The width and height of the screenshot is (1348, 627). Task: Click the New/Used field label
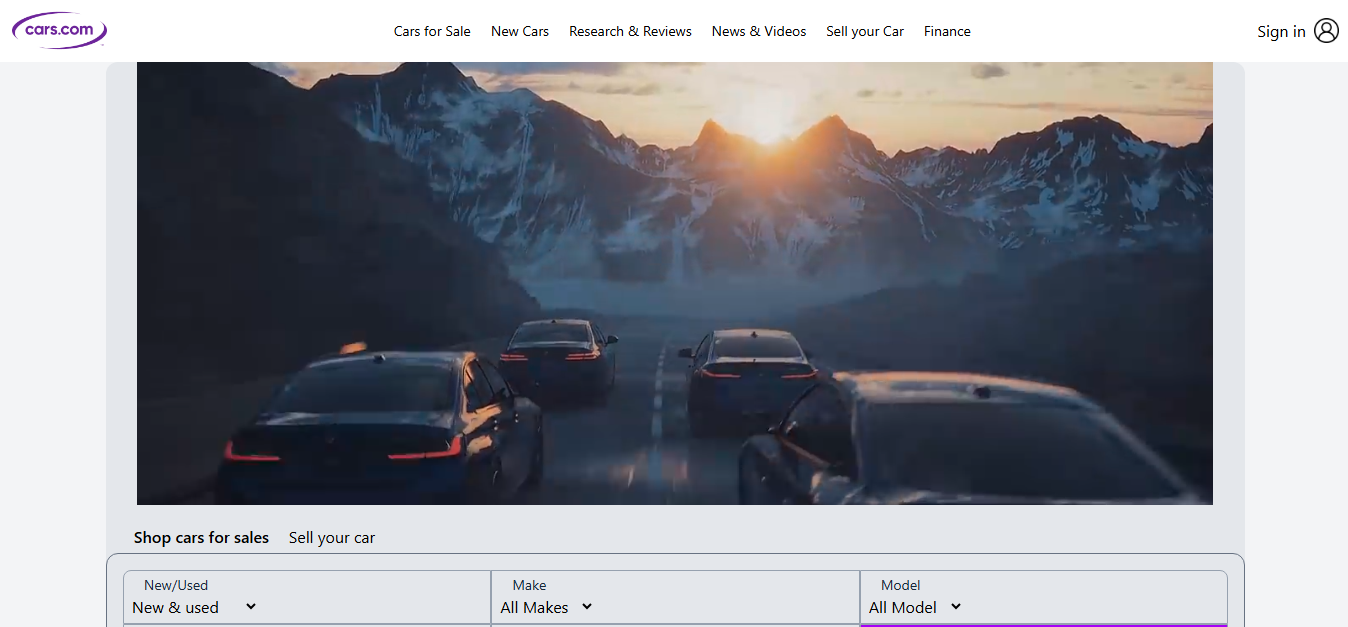pyautogui.click(x=176, y=585)
